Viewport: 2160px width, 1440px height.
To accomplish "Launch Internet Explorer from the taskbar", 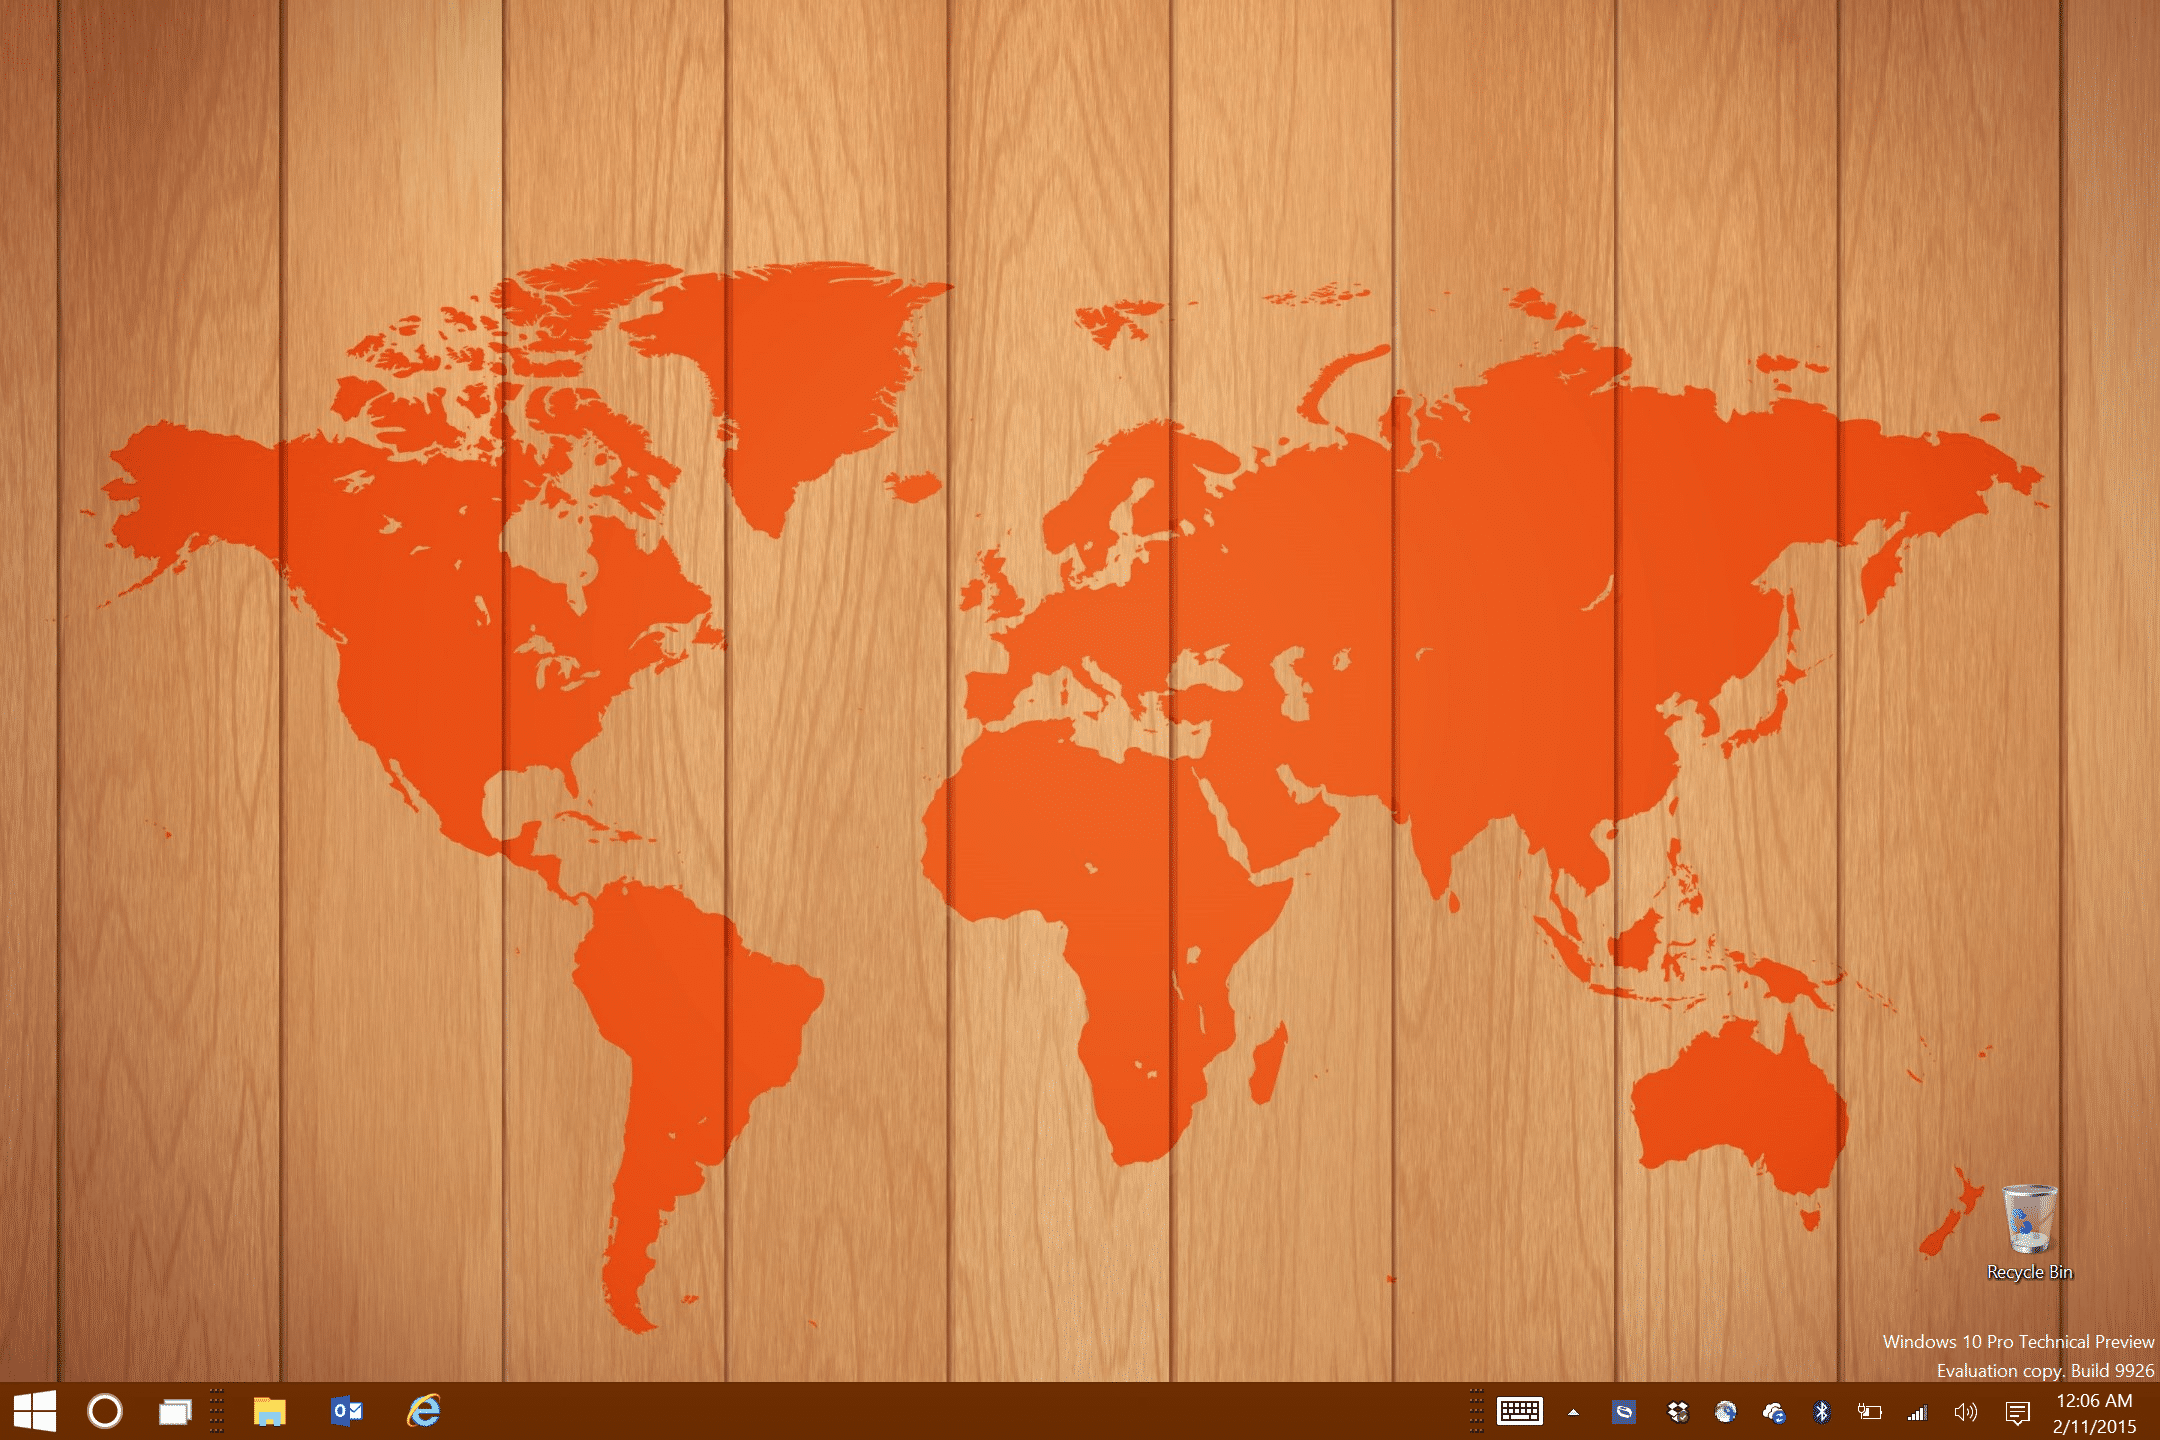I will (x=424, y=1411).
